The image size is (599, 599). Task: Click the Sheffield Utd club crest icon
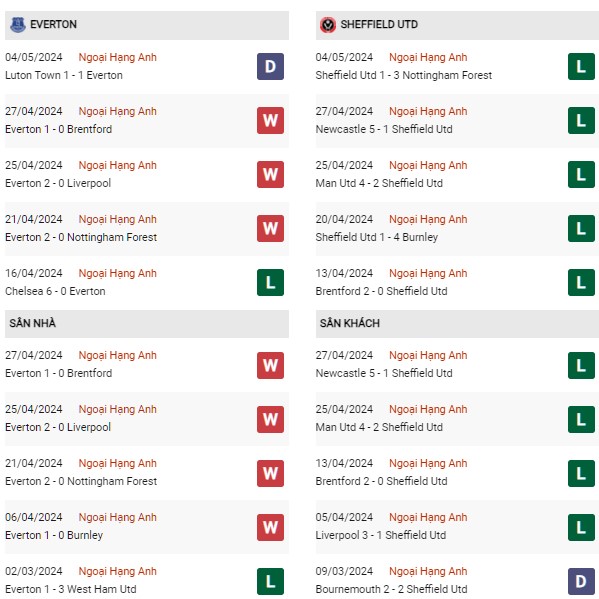coord(328,25)
